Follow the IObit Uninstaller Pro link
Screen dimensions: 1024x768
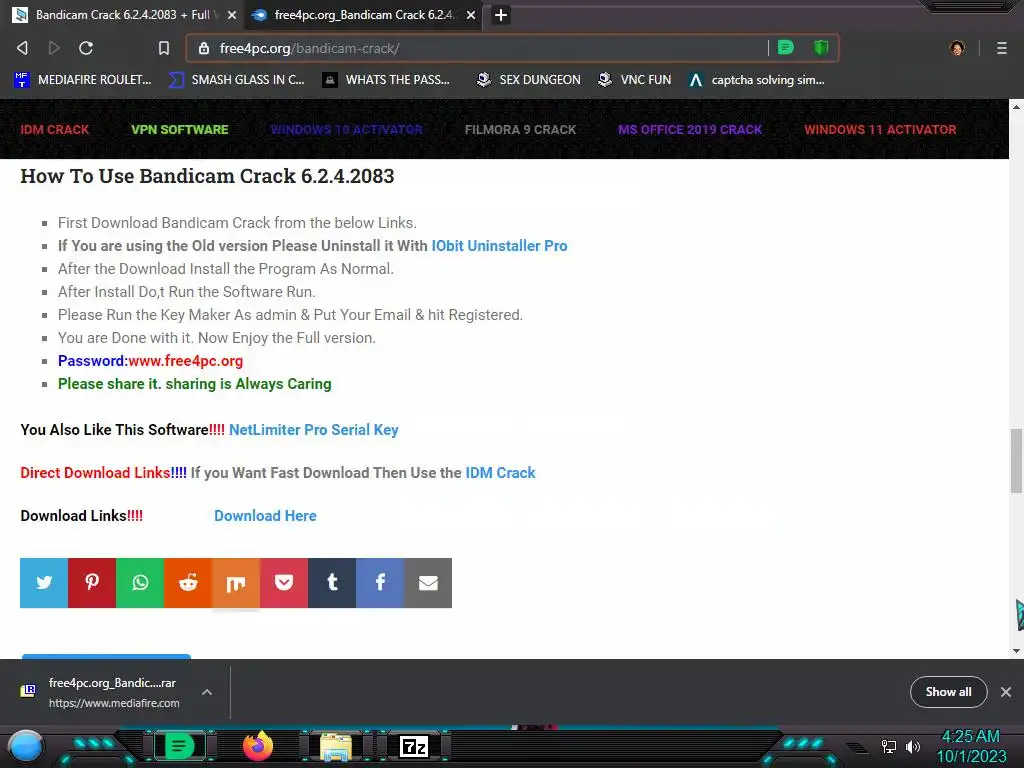coord(499,246)
